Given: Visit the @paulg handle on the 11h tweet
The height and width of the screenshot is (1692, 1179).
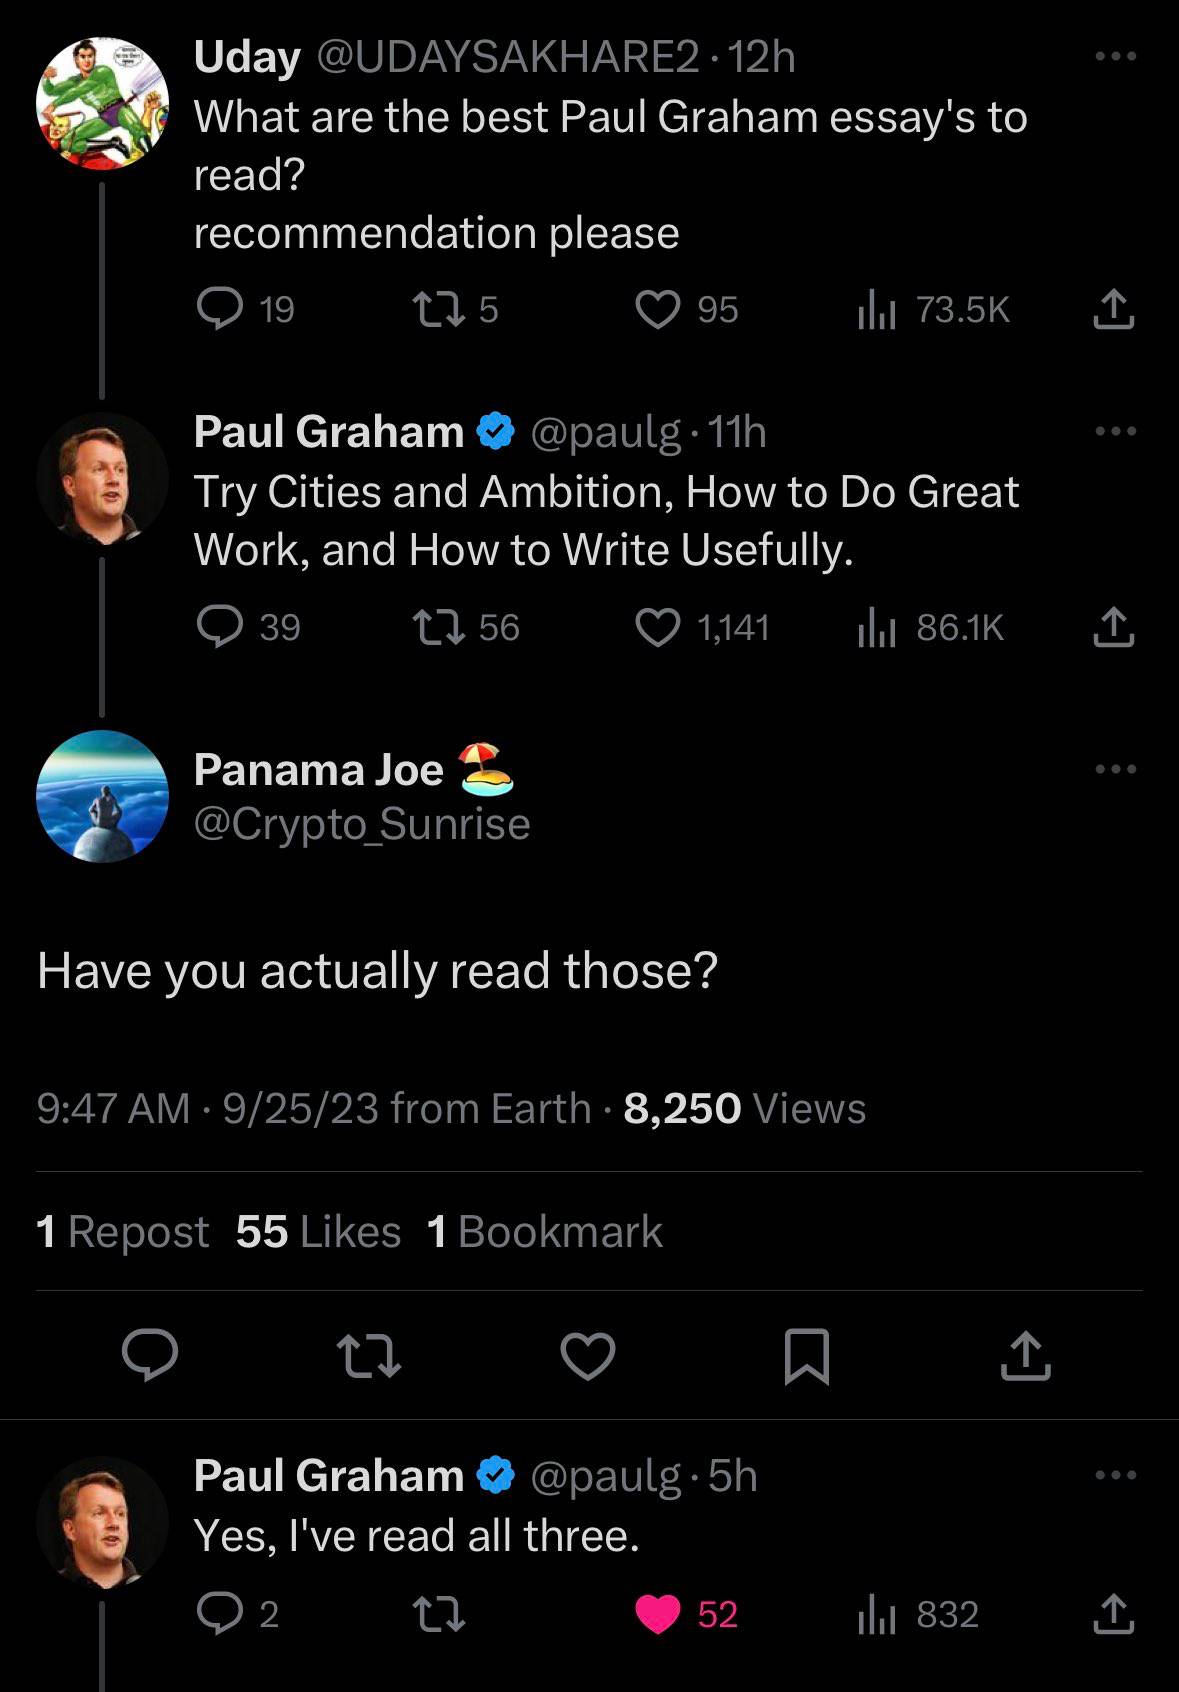Looking at the screenshot, I should pyautogui.click(x=605, y=432).
